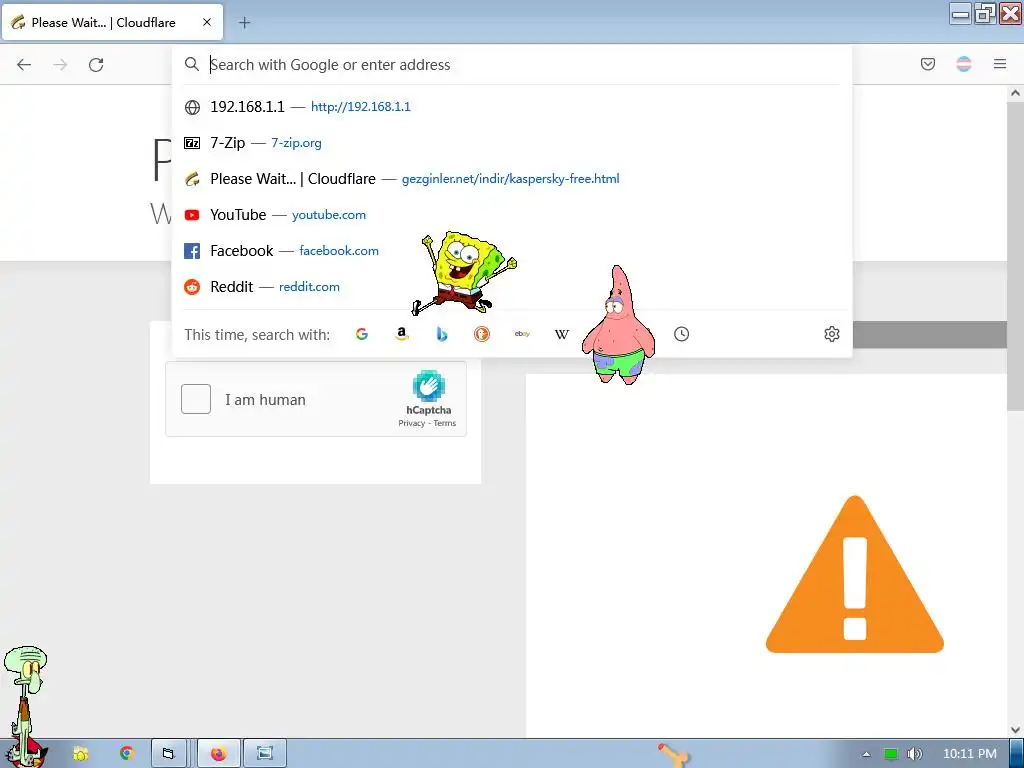Screen dimensions: 1024x768
Task: Search this time with eBay
Action: point(522,334)
